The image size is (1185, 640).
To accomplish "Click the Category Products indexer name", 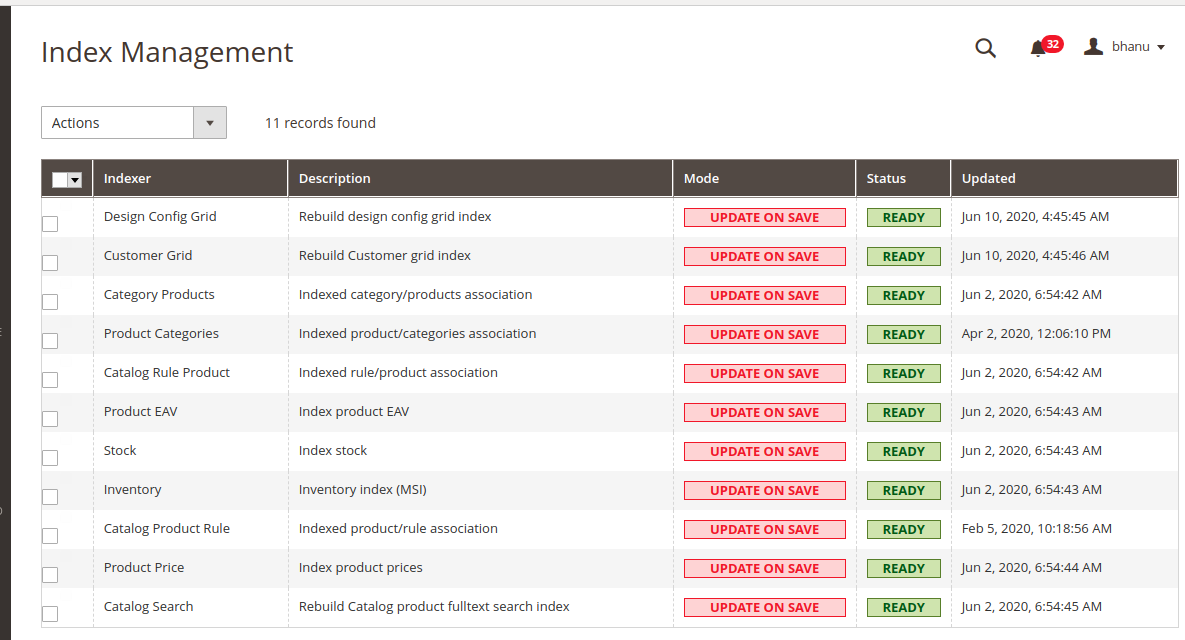I will [x=158, y=294].
